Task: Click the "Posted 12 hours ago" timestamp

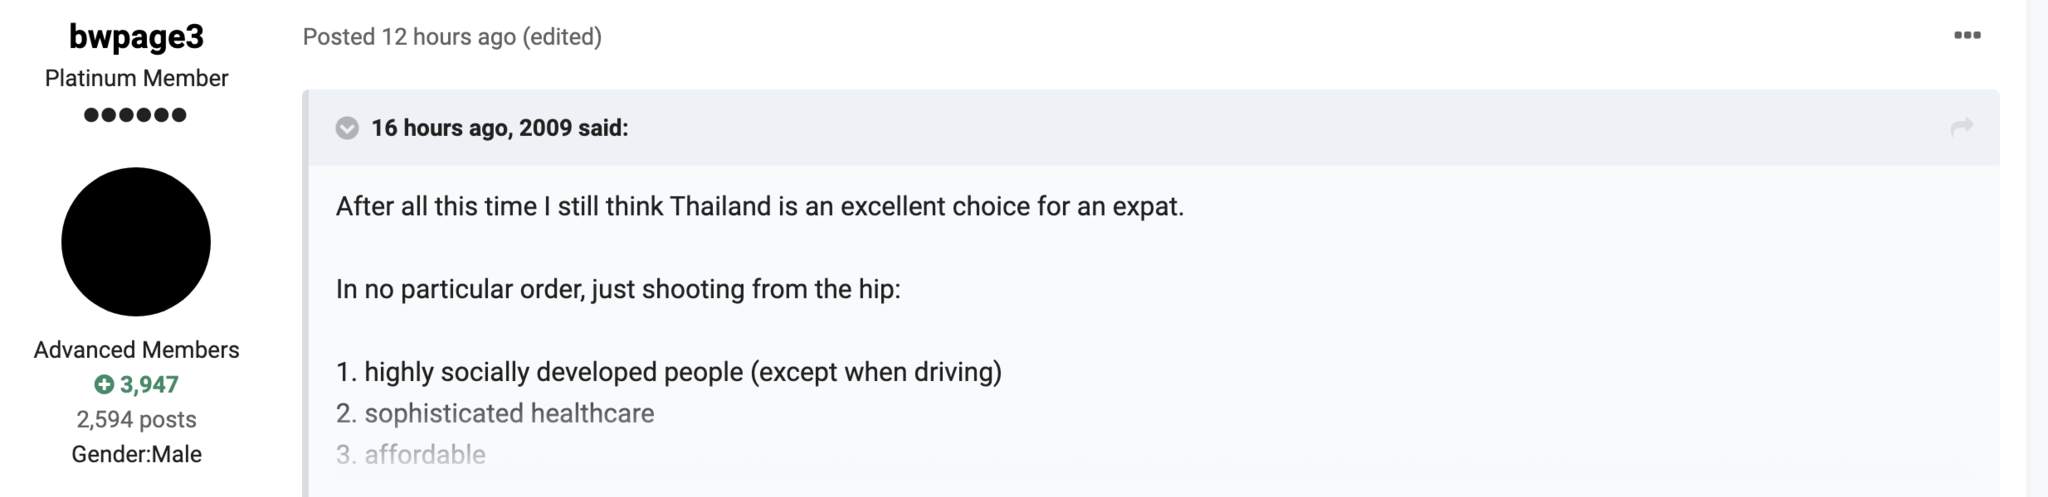Action: click(x=409, y=37)
